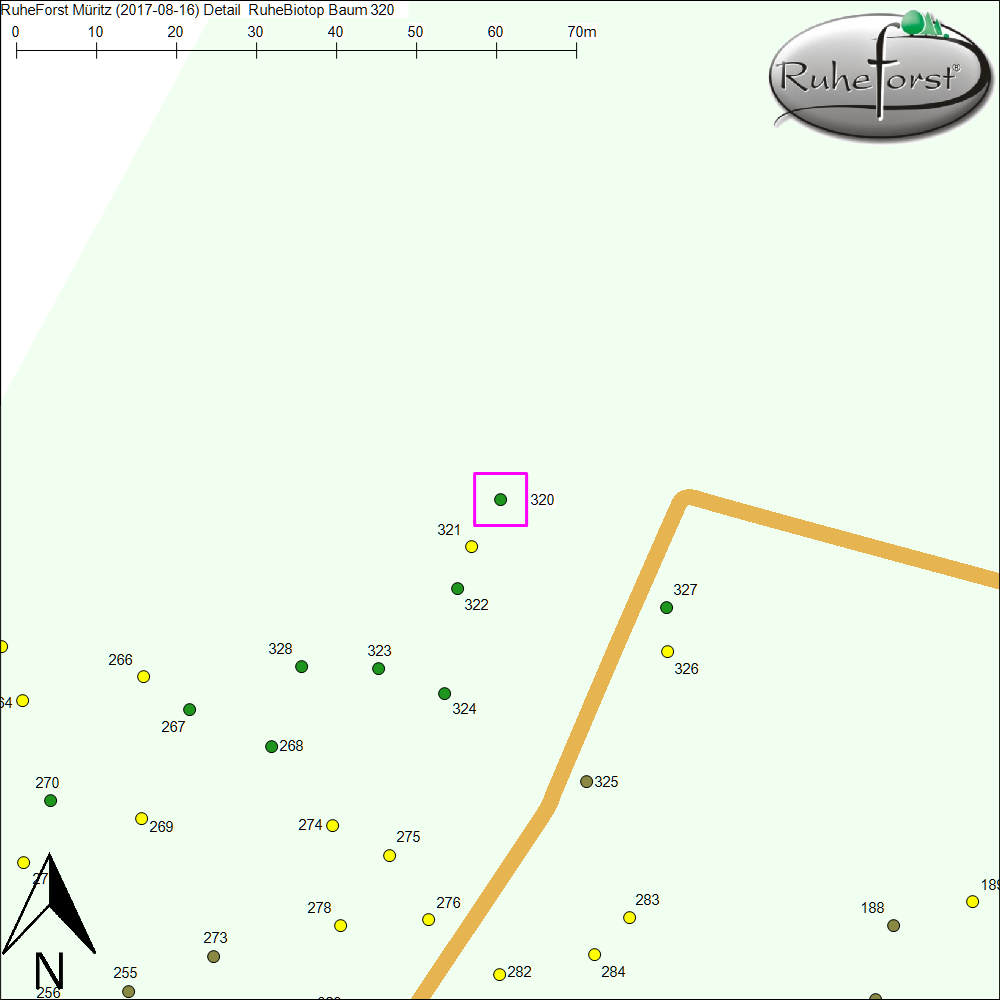Pick the green tree marker 268
1000x1000 pixels.
pos(271,746)
